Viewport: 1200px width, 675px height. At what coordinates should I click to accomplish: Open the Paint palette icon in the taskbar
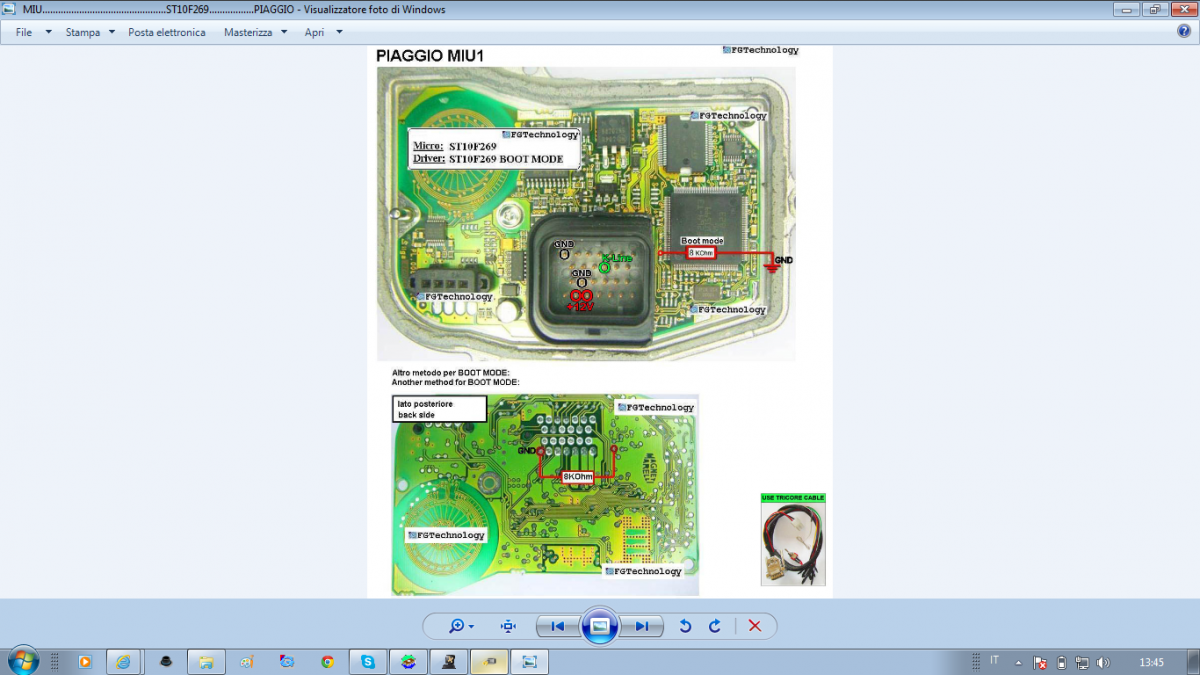246,661
